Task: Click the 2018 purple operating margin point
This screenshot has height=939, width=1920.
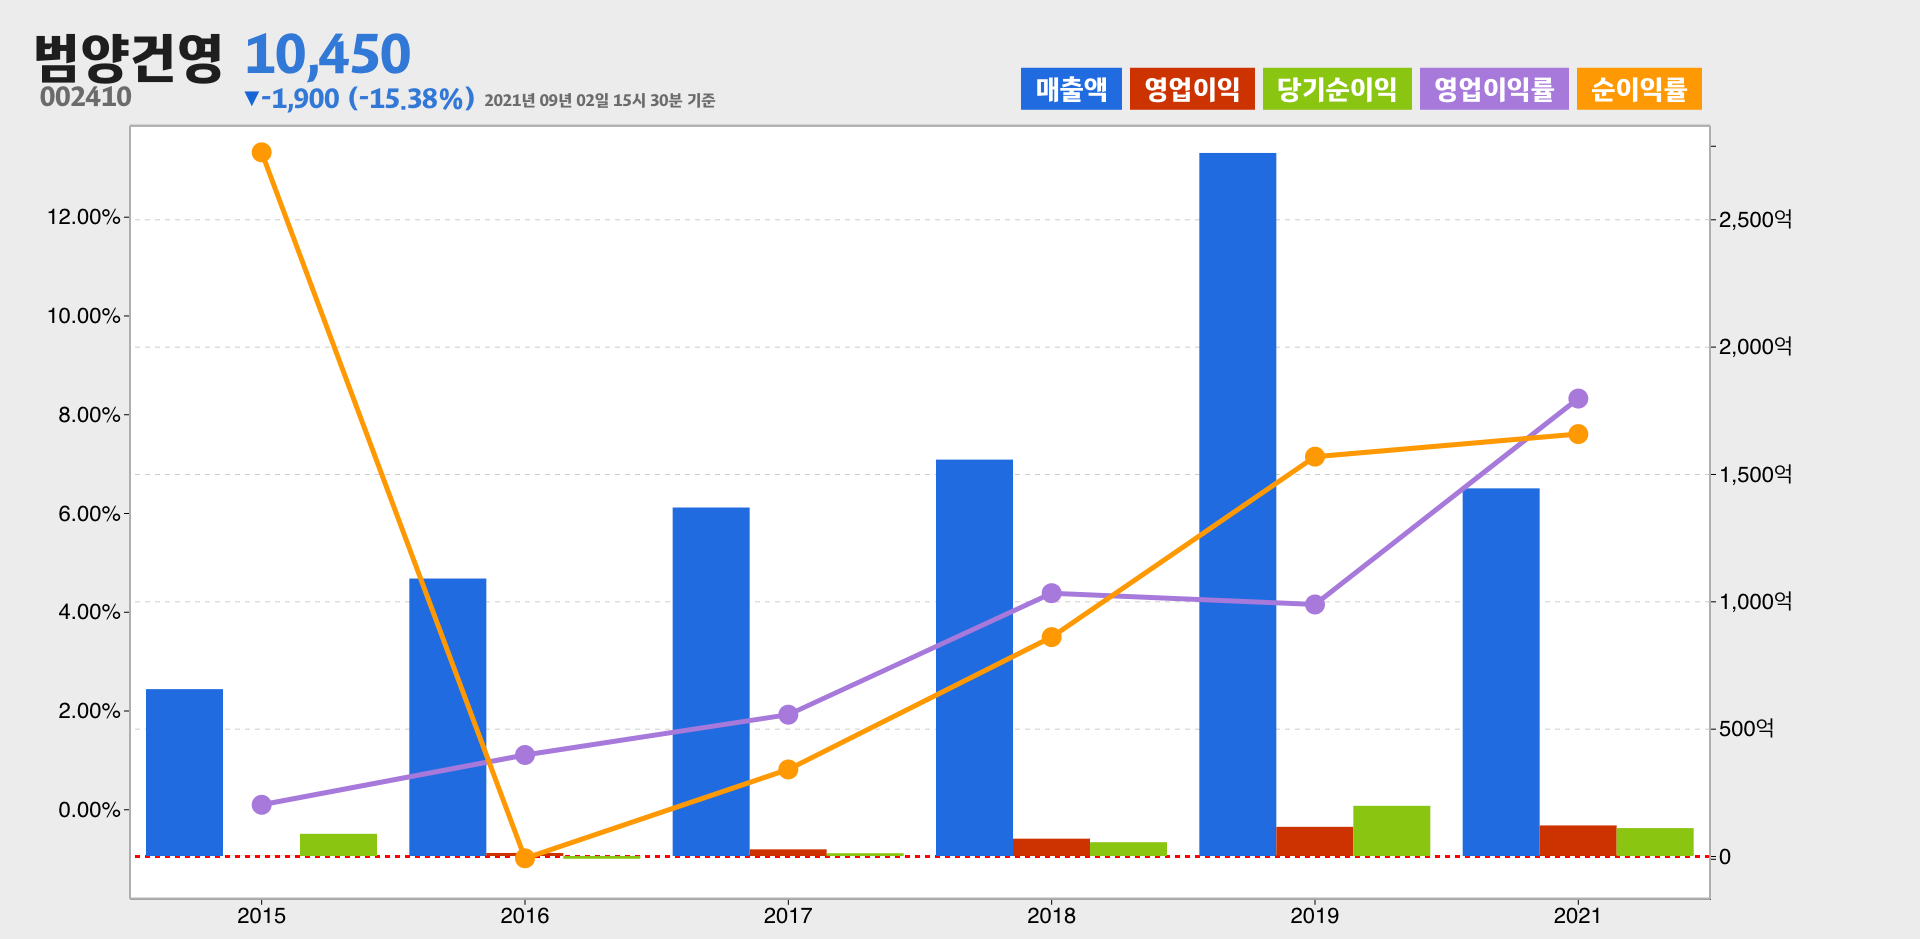Action: (x=1051, y=594)
